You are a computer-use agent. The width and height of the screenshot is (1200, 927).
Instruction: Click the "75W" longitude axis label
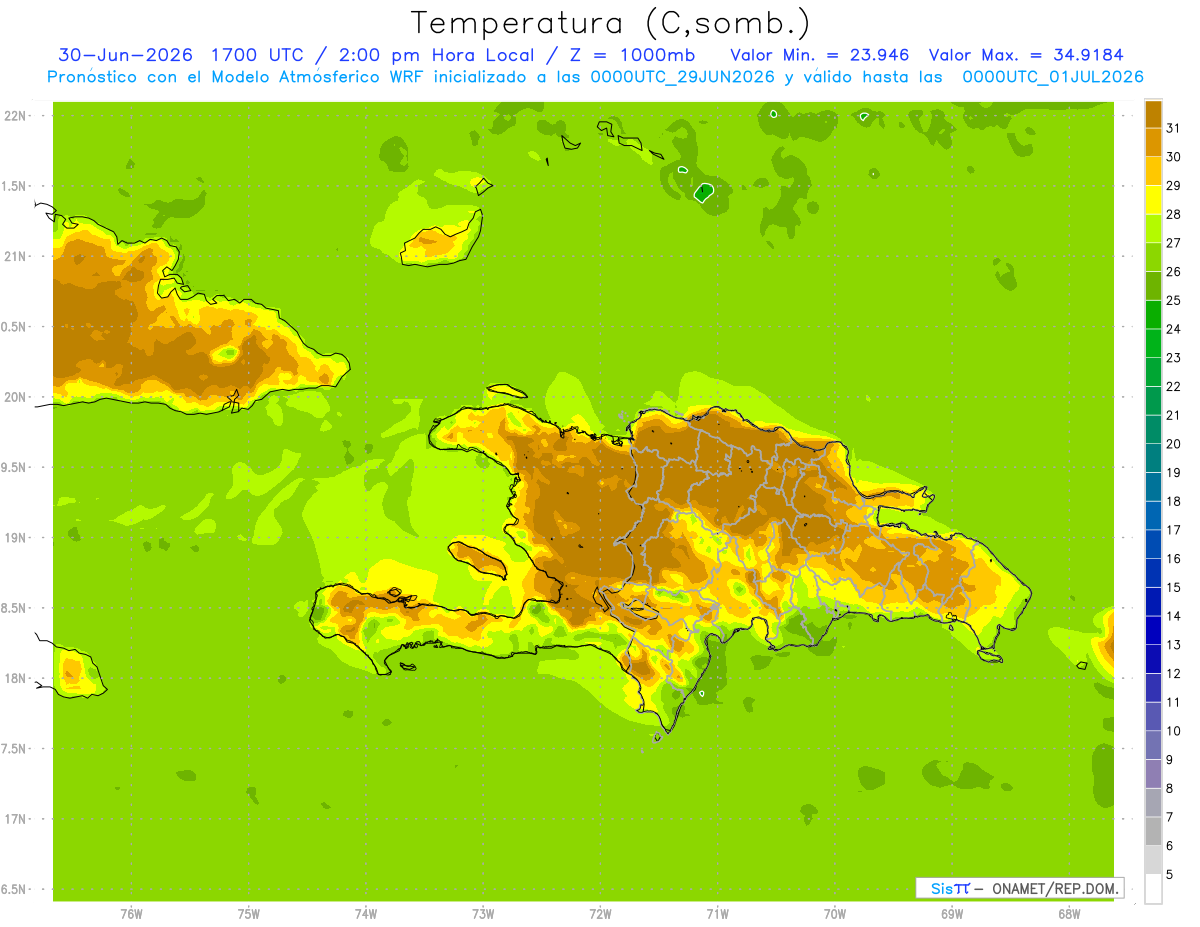coord(248,914)
